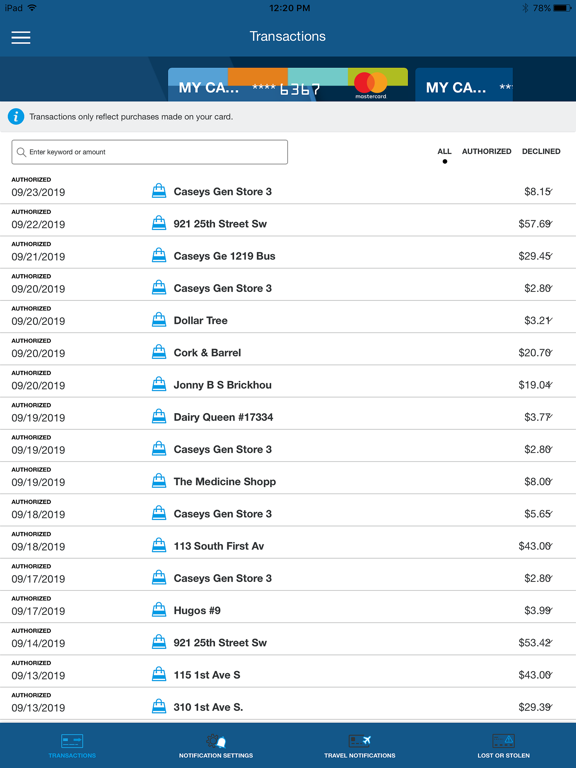Image resolution: width=576 pixels, height=768 pixels.
Task: Tap the Mastercard logo on the card
Action: pos(371,85)
